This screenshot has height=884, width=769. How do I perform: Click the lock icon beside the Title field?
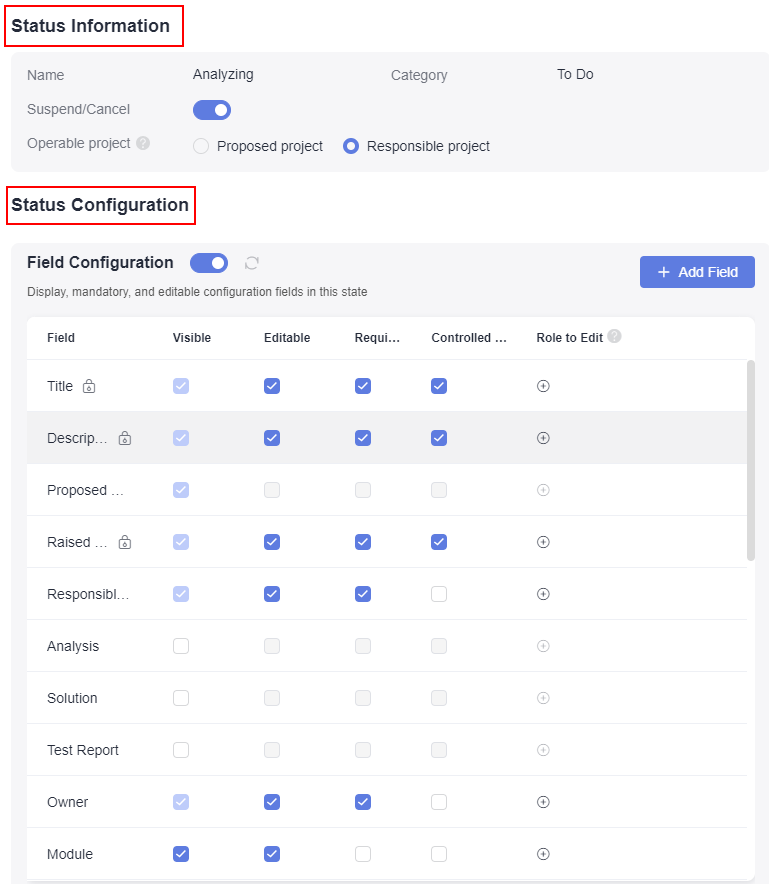coord(89,386)
